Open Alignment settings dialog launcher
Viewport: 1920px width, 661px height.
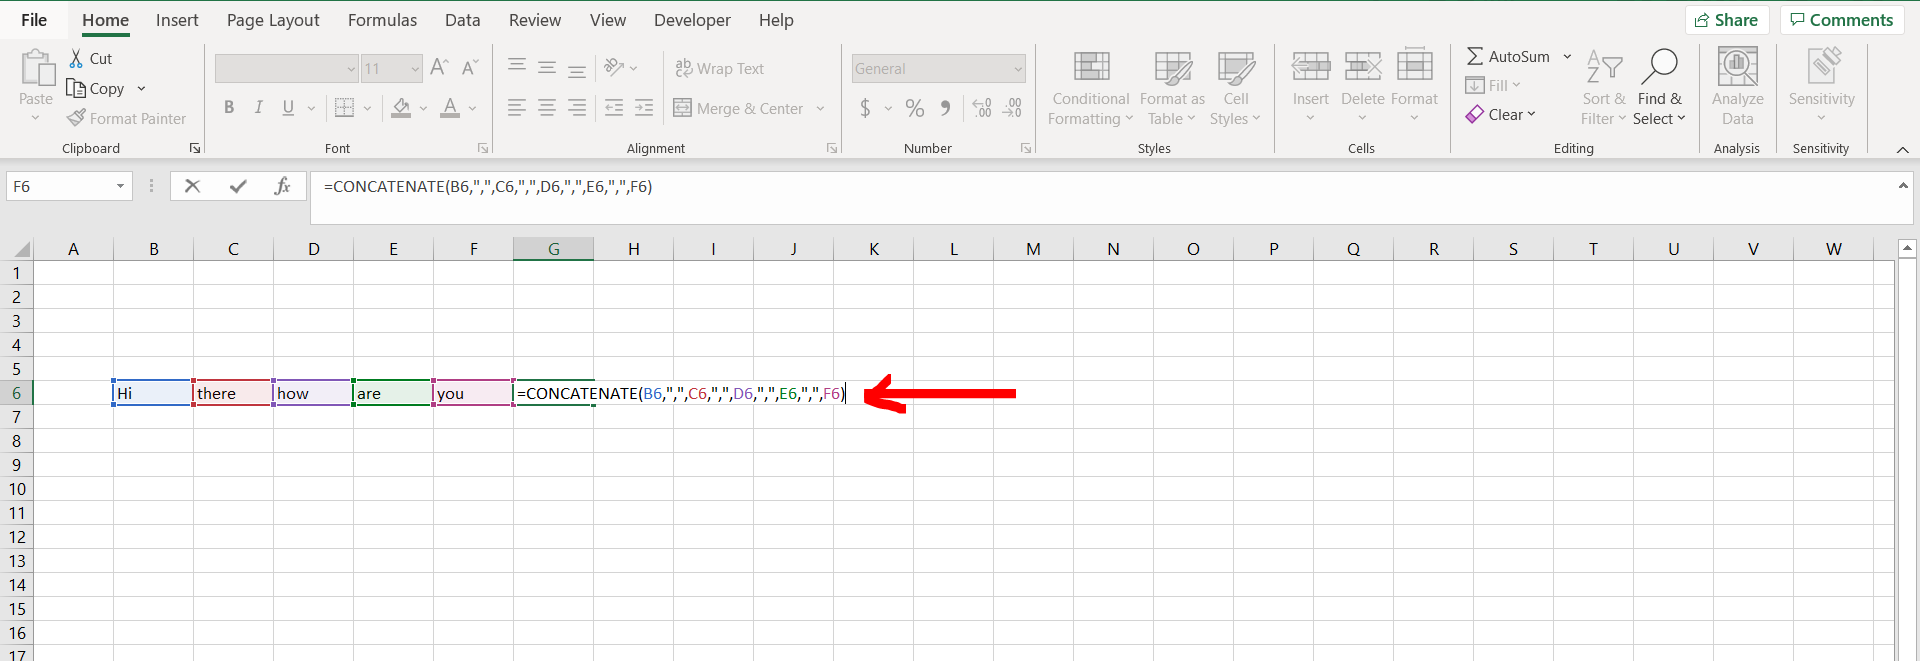pyautogui.click(x=832, y=149)
